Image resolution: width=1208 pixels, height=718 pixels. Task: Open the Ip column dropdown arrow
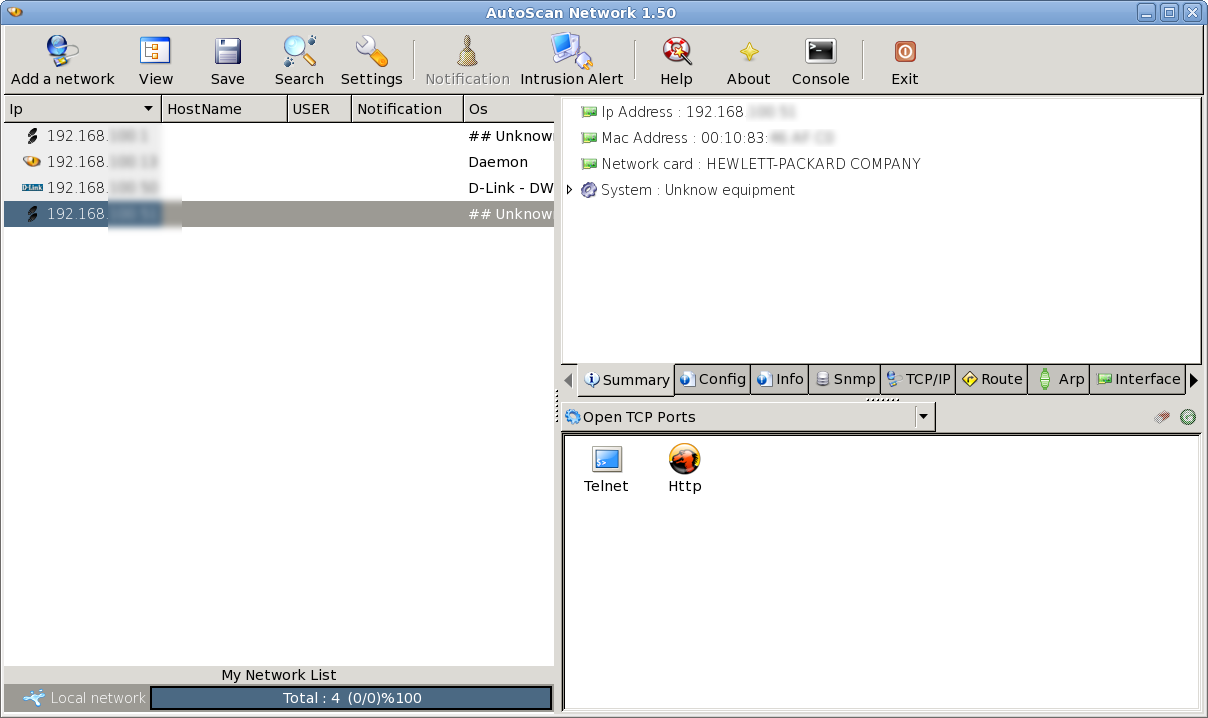[x=149, y=109]
